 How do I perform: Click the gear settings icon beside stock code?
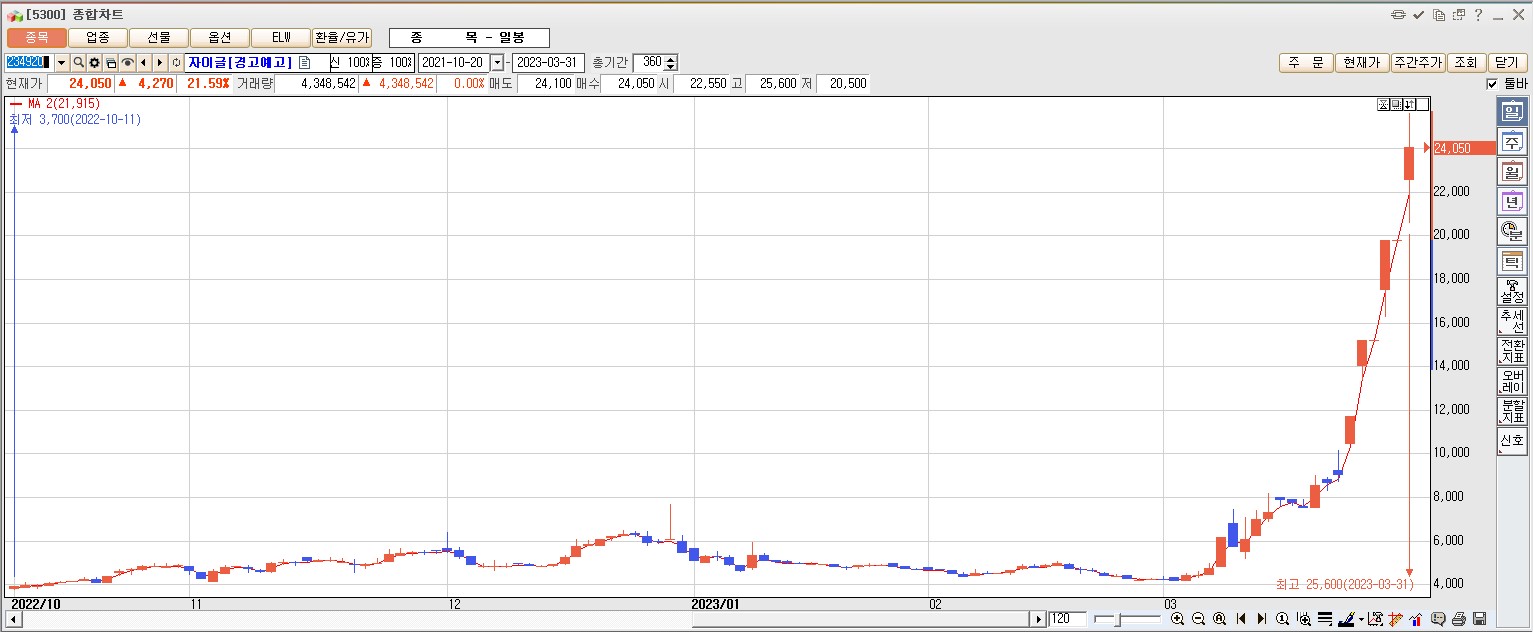click(x=95, y=63)
